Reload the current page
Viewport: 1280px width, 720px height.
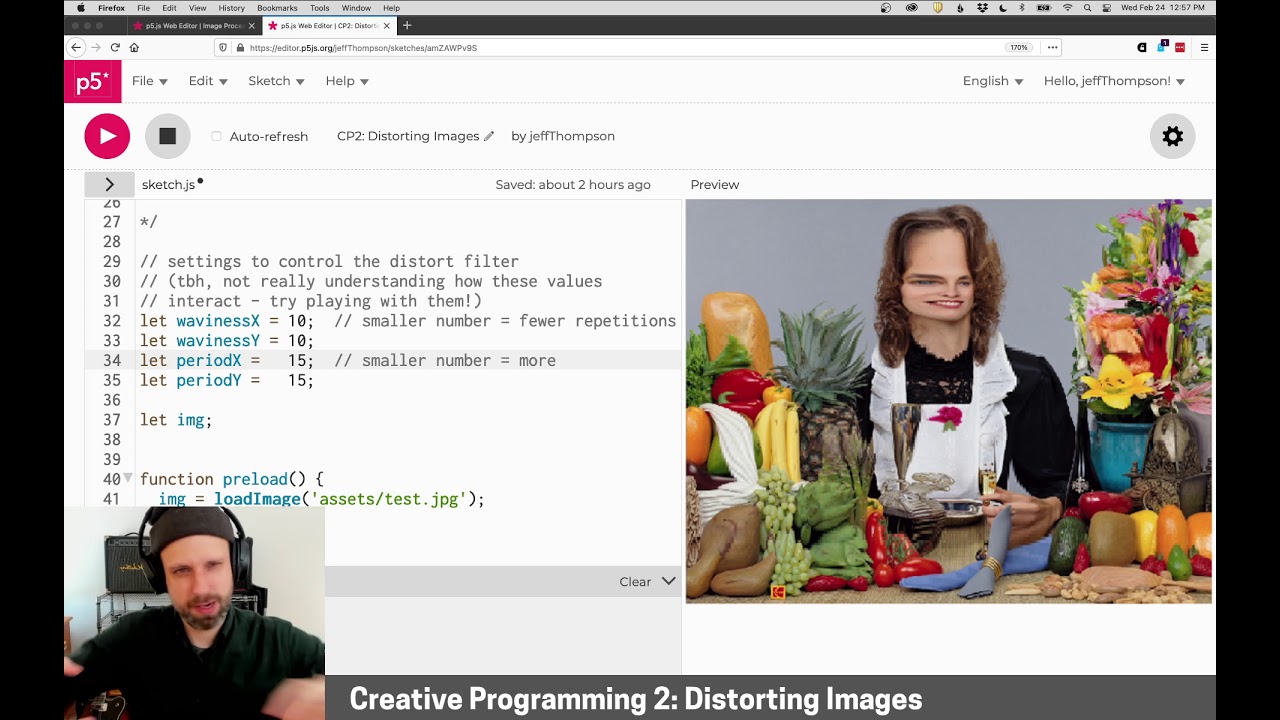click(x=115, y=47)
